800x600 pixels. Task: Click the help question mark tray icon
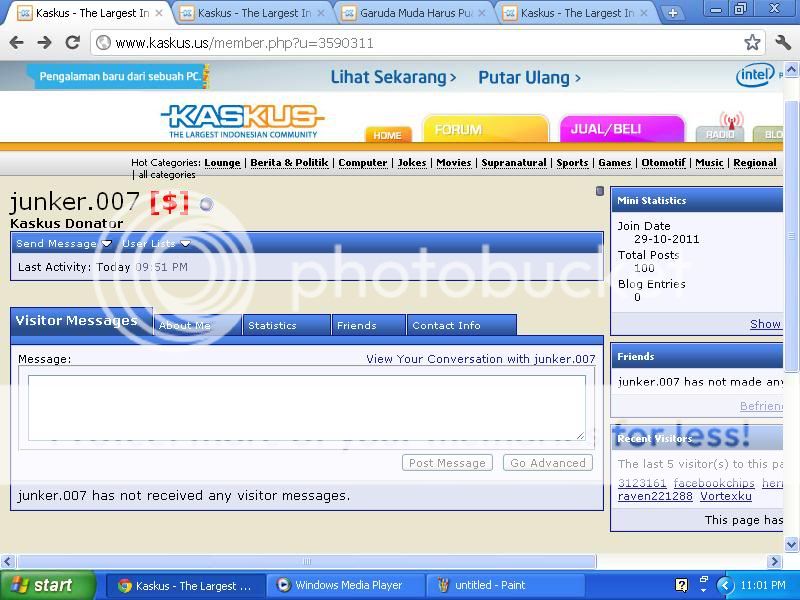point(681,585)
